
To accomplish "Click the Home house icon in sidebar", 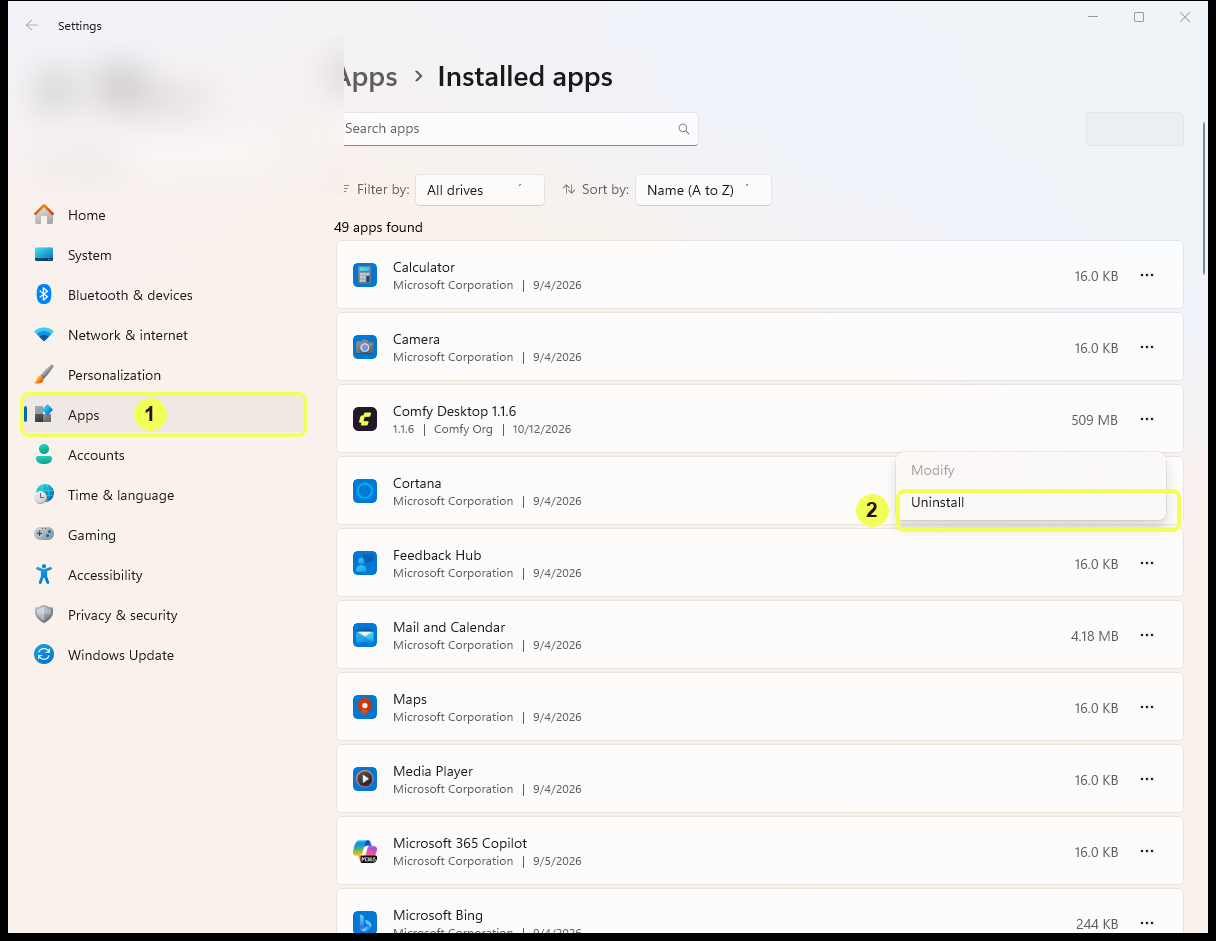I will [x=44, y=215].
